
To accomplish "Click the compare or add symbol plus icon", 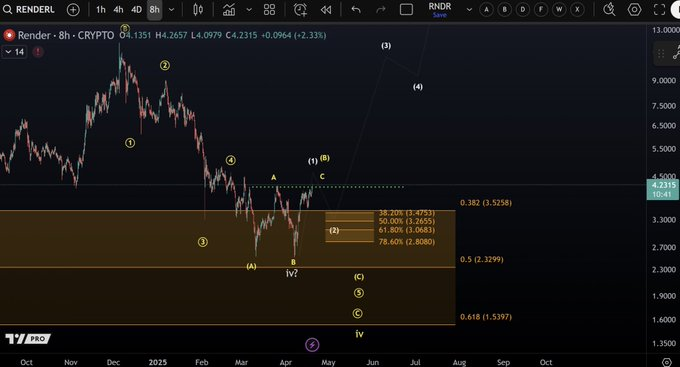I will (73, 10).
